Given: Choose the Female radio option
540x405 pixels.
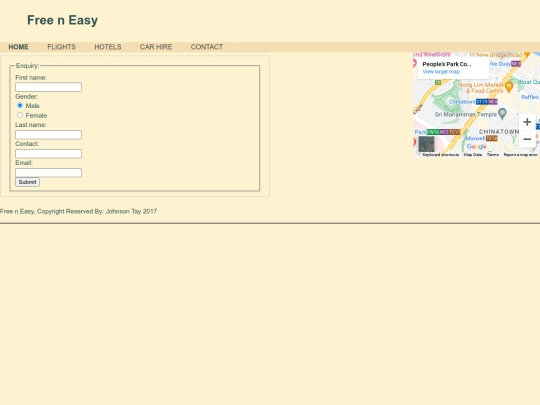Looking at the screenshot, I should [20, 115].
